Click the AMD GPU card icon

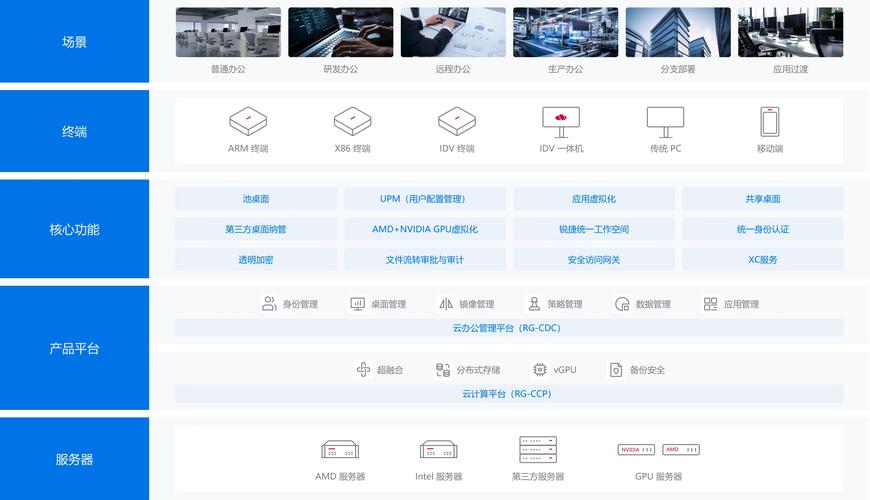click(681, 450)
